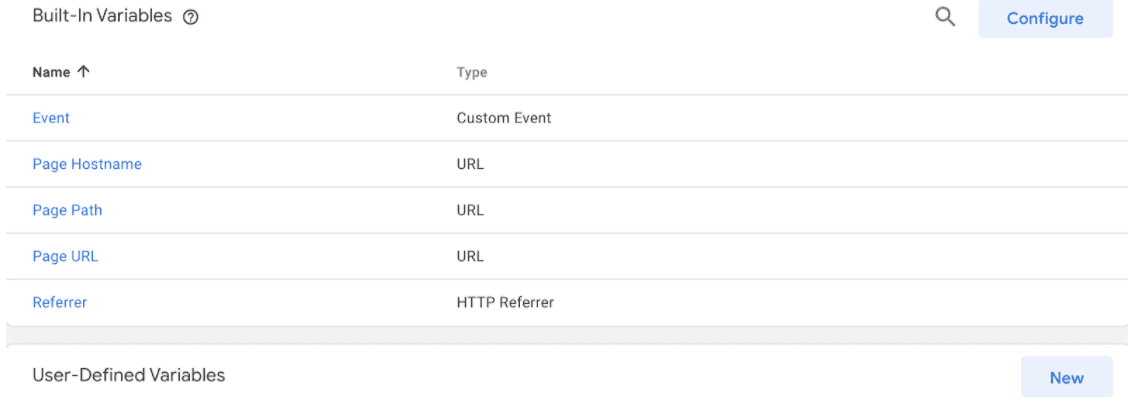Open the Page Hostname variable
The width and height of the screenshot is (1128, 420).
click(87, 164)
